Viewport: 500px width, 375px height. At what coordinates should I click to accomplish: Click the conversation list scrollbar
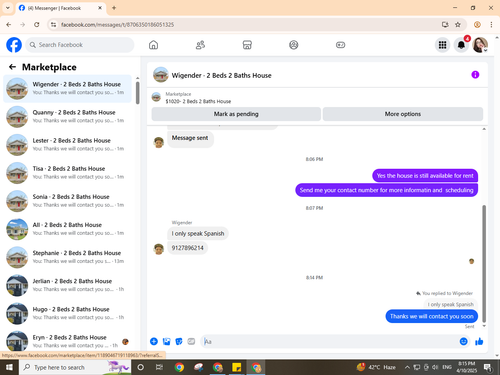tap(137, 93)
